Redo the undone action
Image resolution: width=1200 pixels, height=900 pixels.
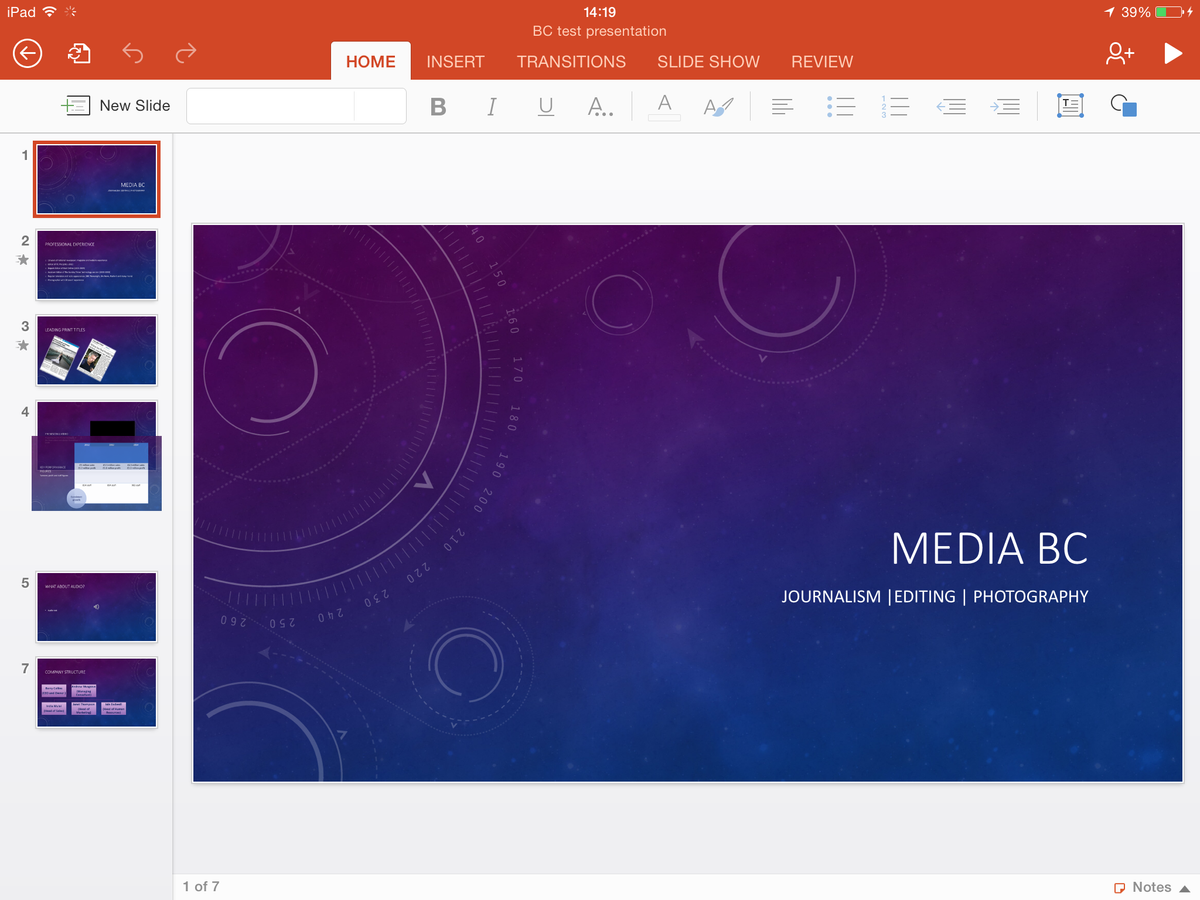click(185, 54)
